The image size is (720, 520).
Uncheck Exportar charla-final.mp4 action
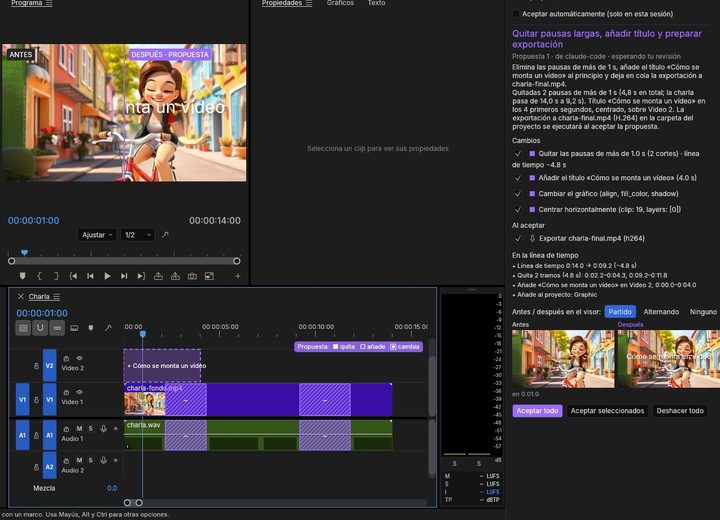(x=518, y=239)
